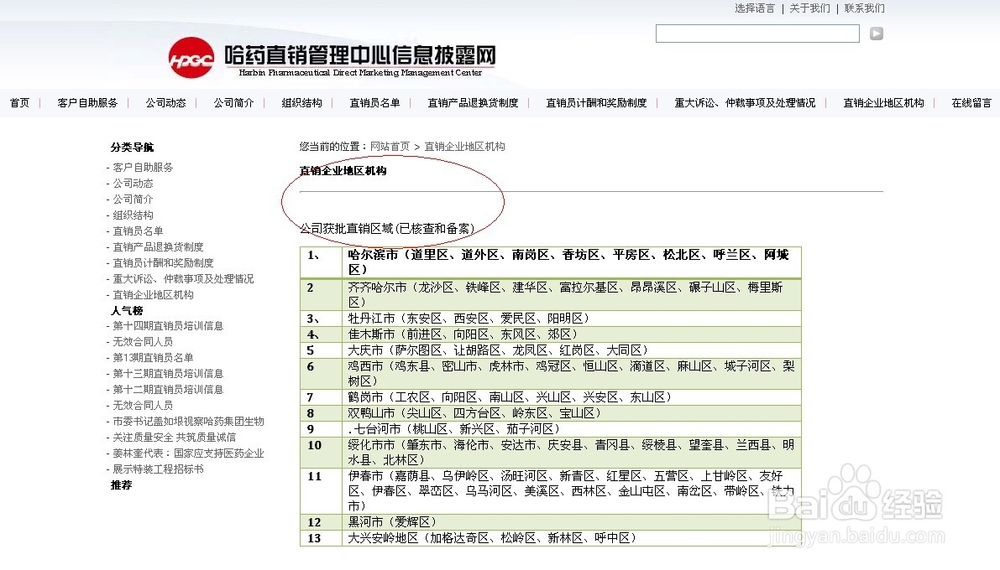Open 在线留言 in navigation bar
This screenshot has height=570, width=1000.
click(x=971, y=103)
